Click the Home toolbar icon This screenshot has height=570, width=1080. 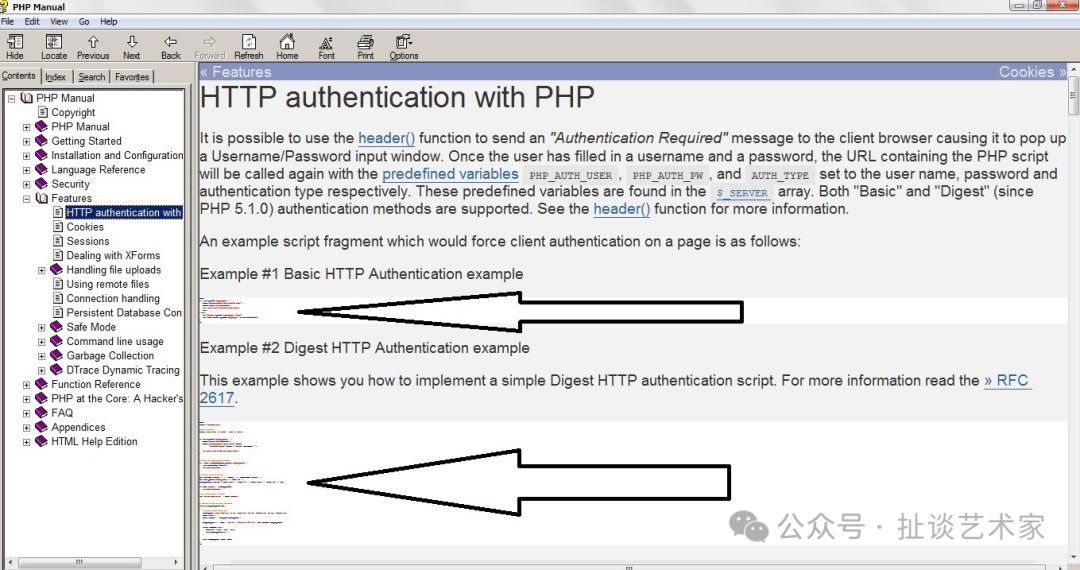(x=287, y=41)
